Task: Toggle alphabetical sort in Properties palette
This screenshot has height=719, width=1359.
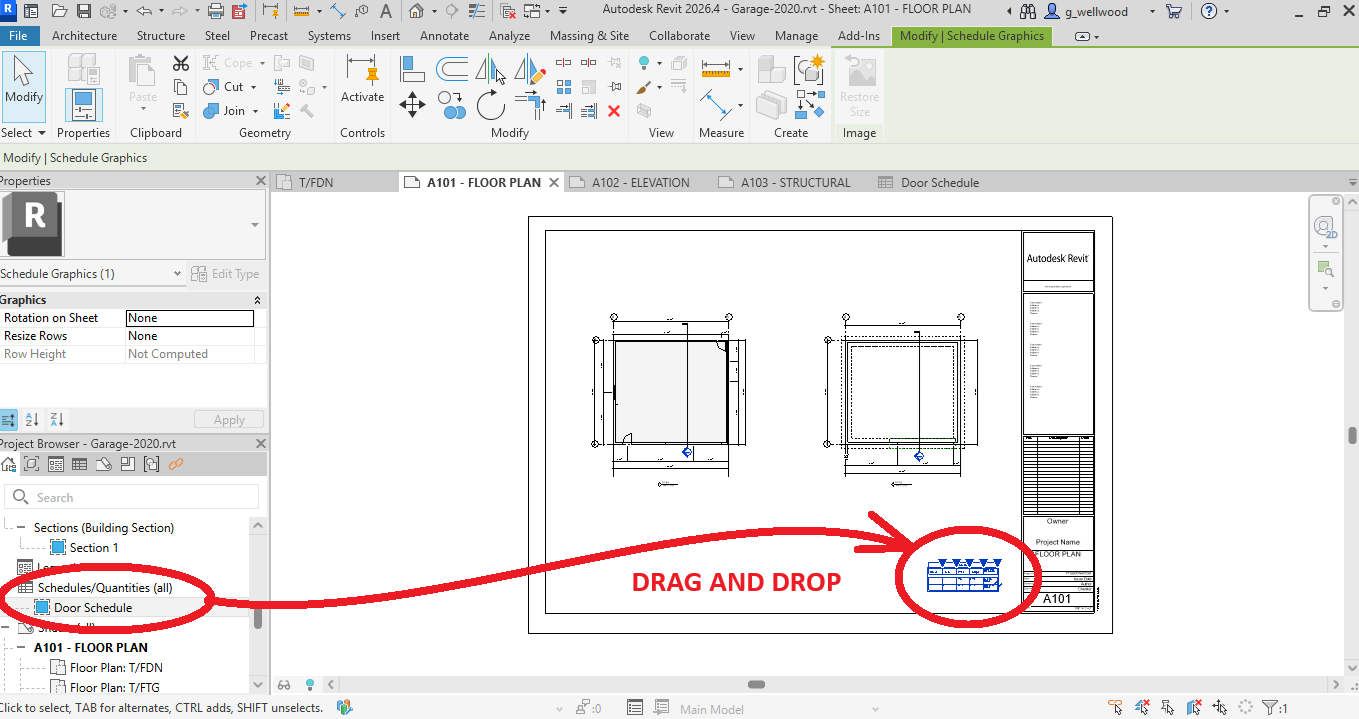Action: [x=31, y=420]
